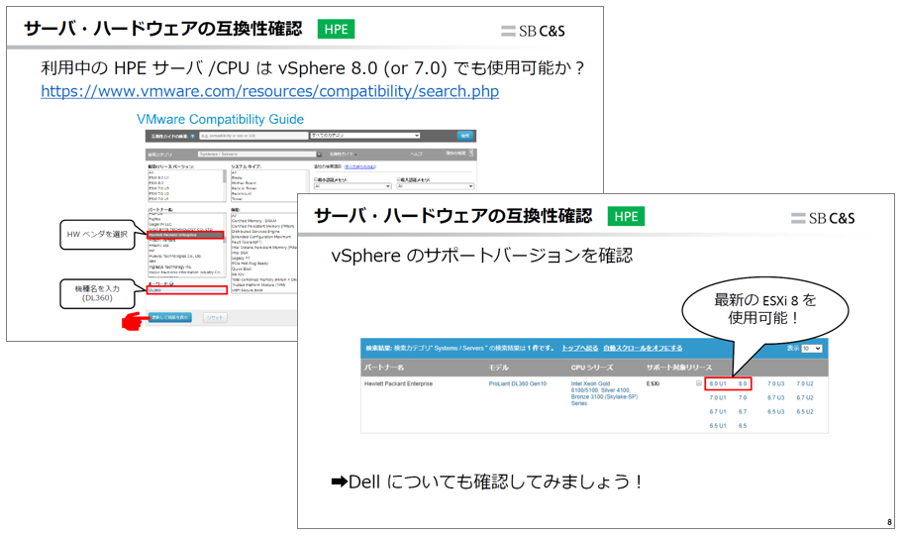The image size is (906, 536).
Task: Click the SB C&S logo on back slide
Action: click(x=533, y=31)
